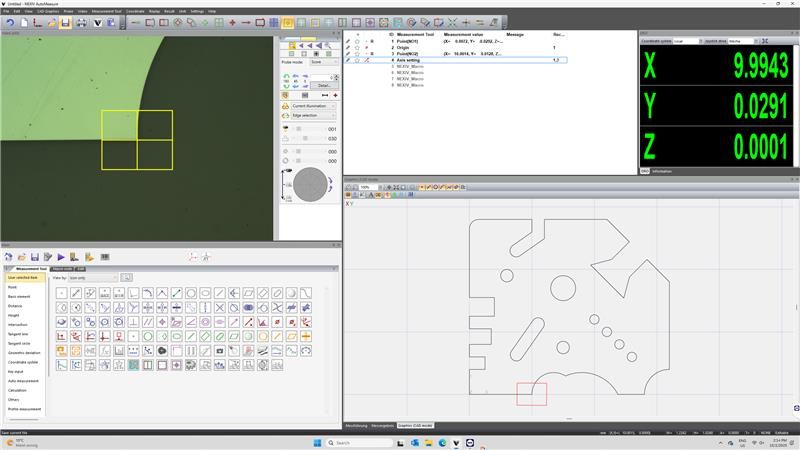Image resolution: width=800 pixels, height=450 pixels.
Task: Select the green line tool icon in first row
Action: click(176, 293)
